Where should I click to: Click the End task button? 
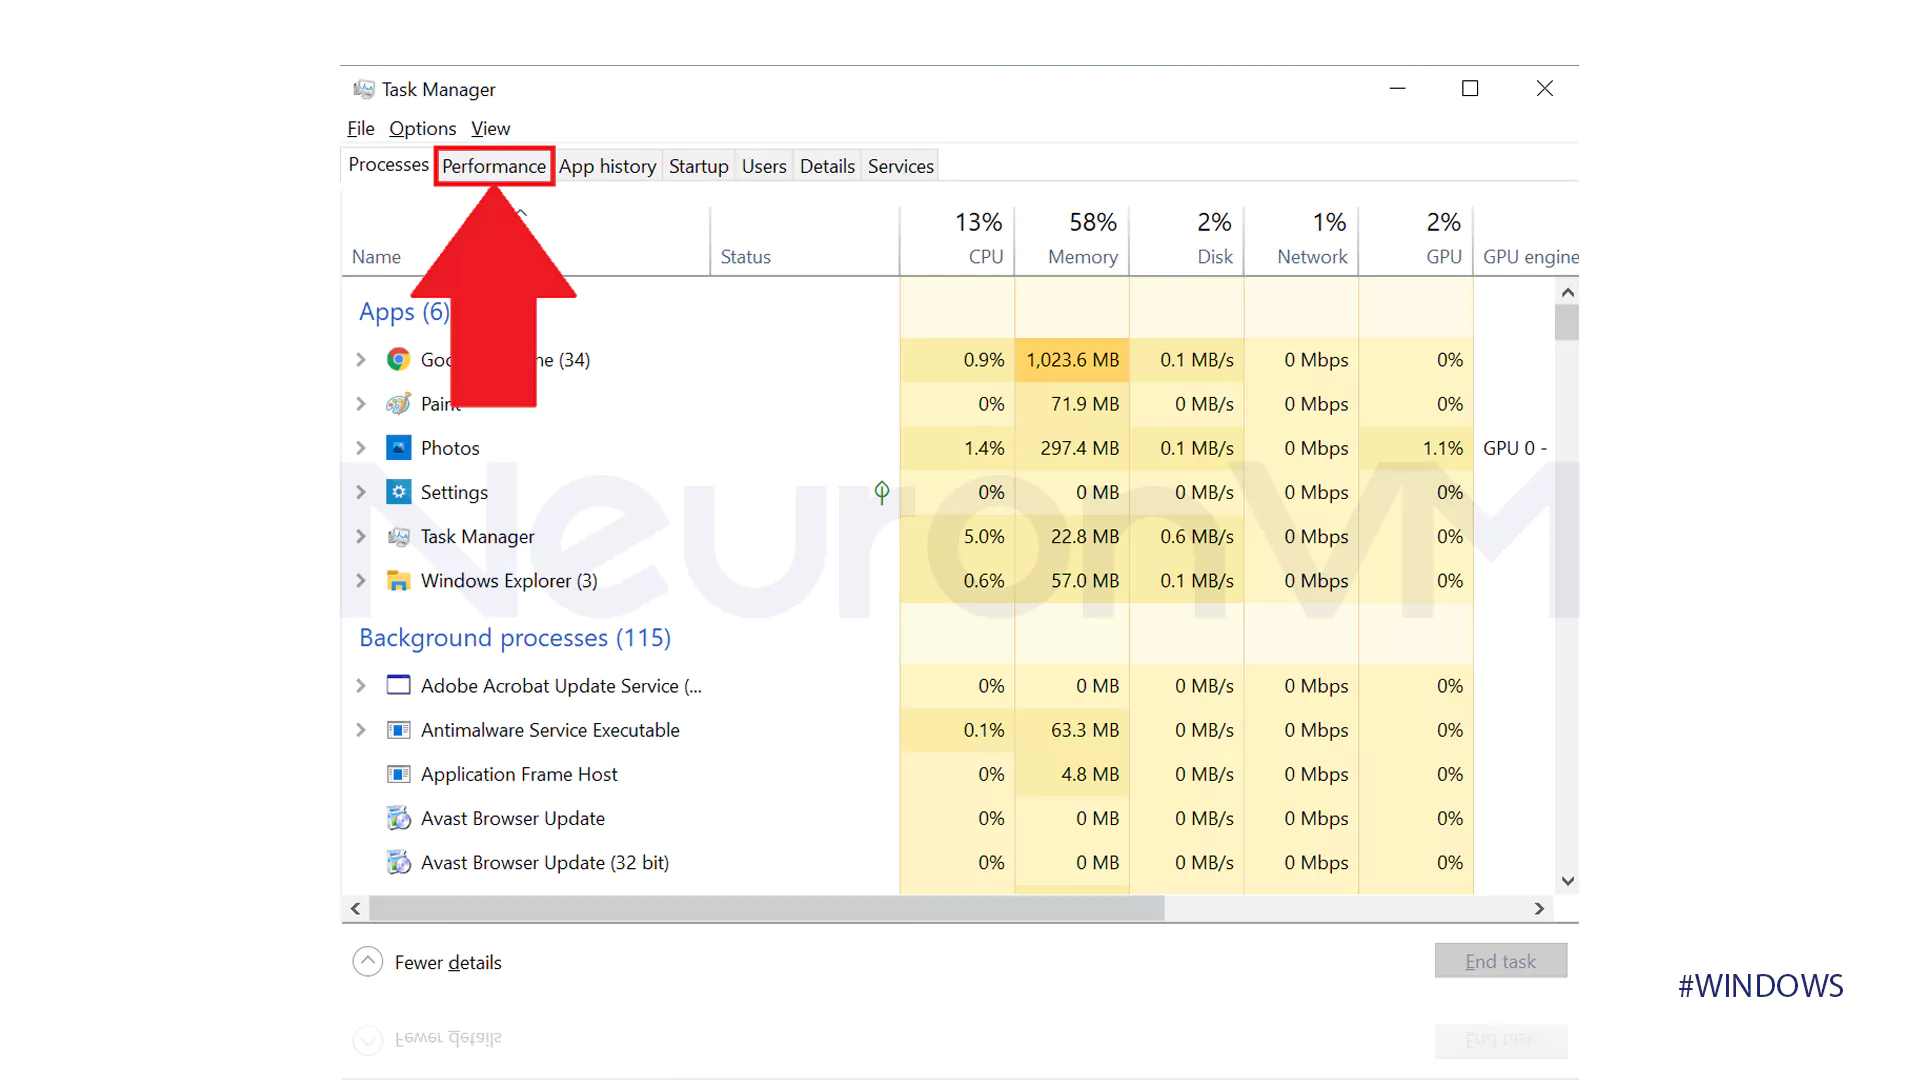[1500, 961]
